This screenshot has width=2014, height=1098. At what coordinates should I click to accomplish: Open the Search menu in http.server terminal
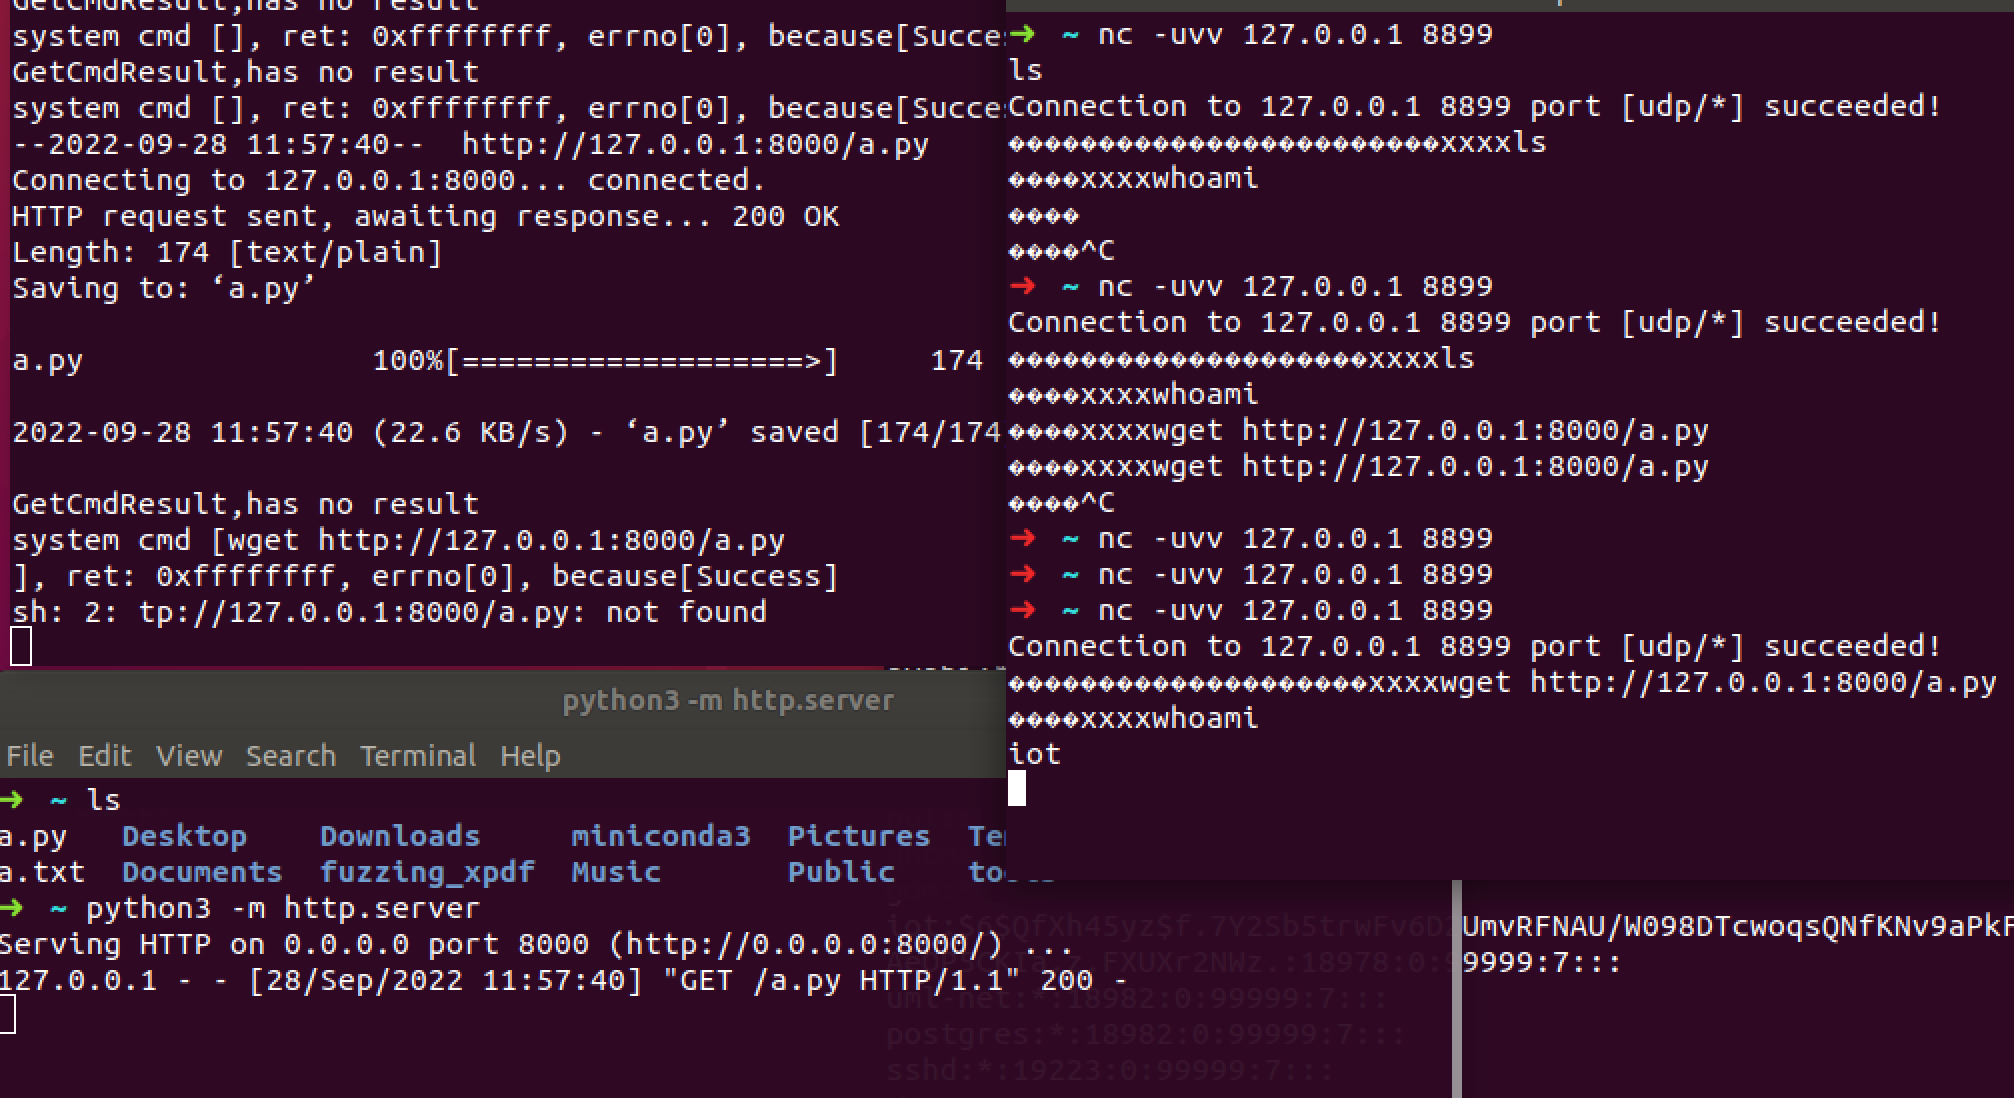[x=291, y=756]
